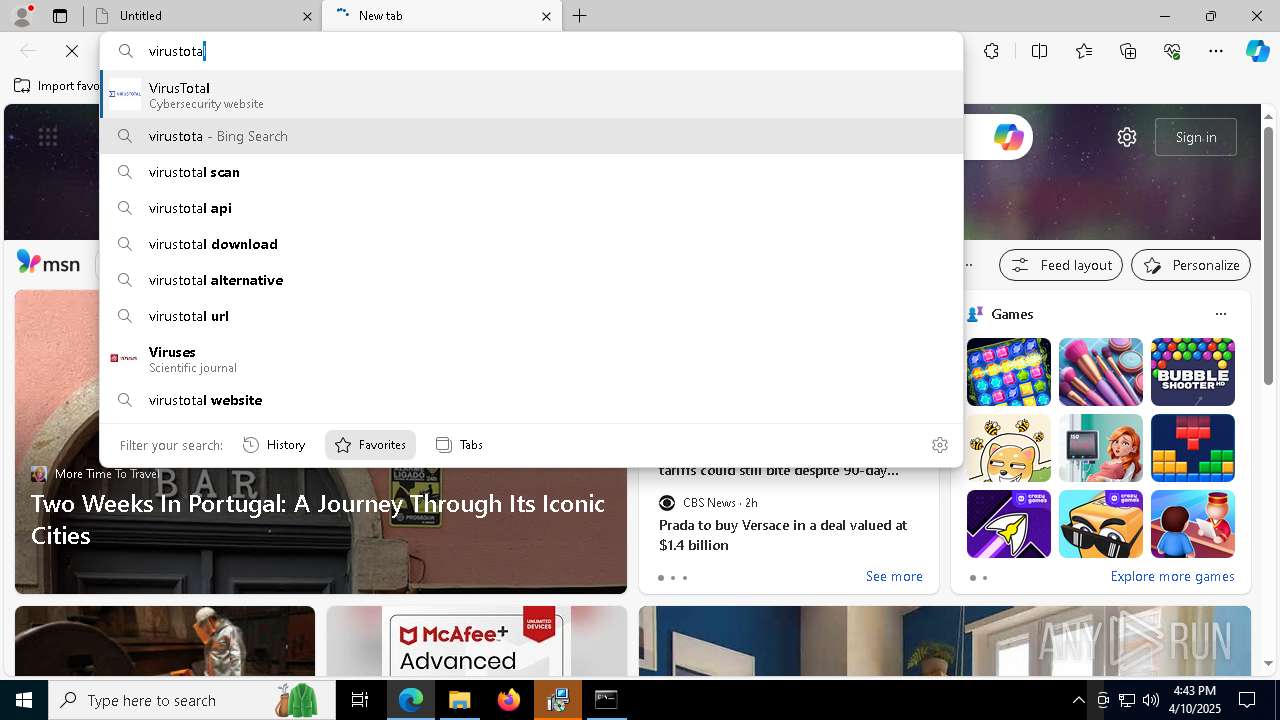Open the taskbar clock showing 4:43 PM
This screenshot has height=720, width=1280.
click(x=1193, y=700)
